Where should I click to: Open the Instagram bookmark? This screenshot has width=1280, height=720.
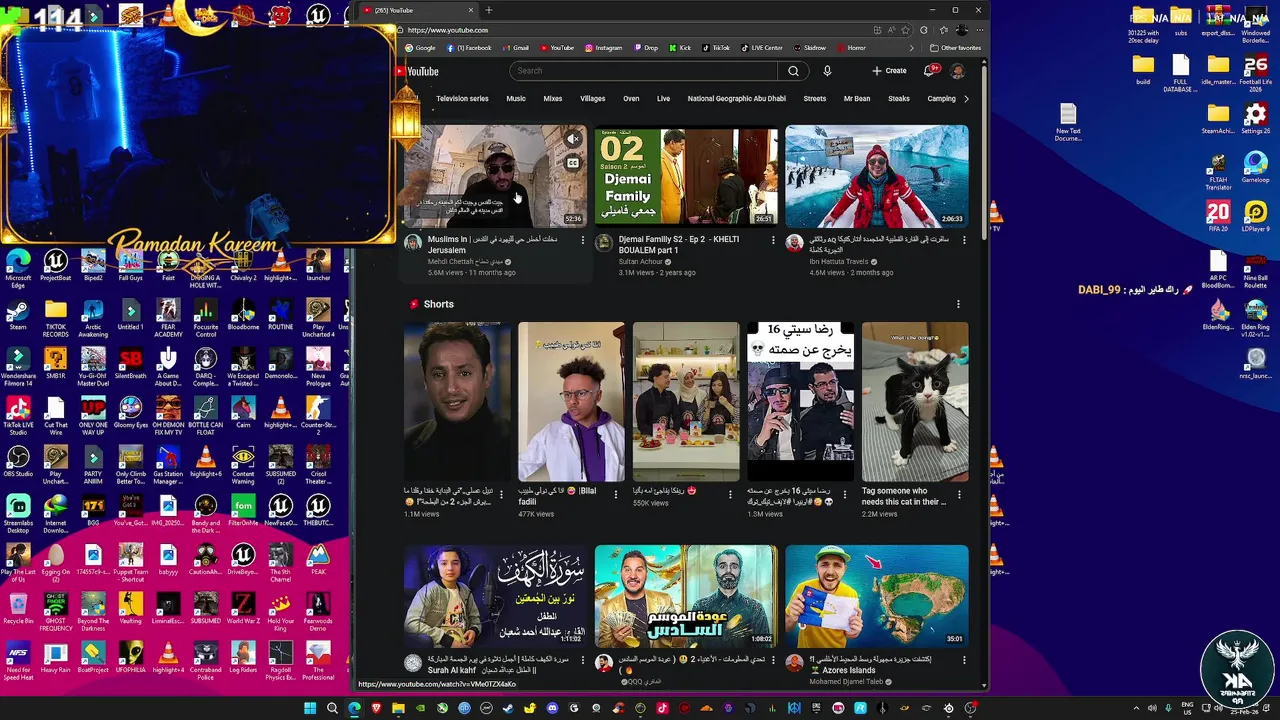pos(604,48)
